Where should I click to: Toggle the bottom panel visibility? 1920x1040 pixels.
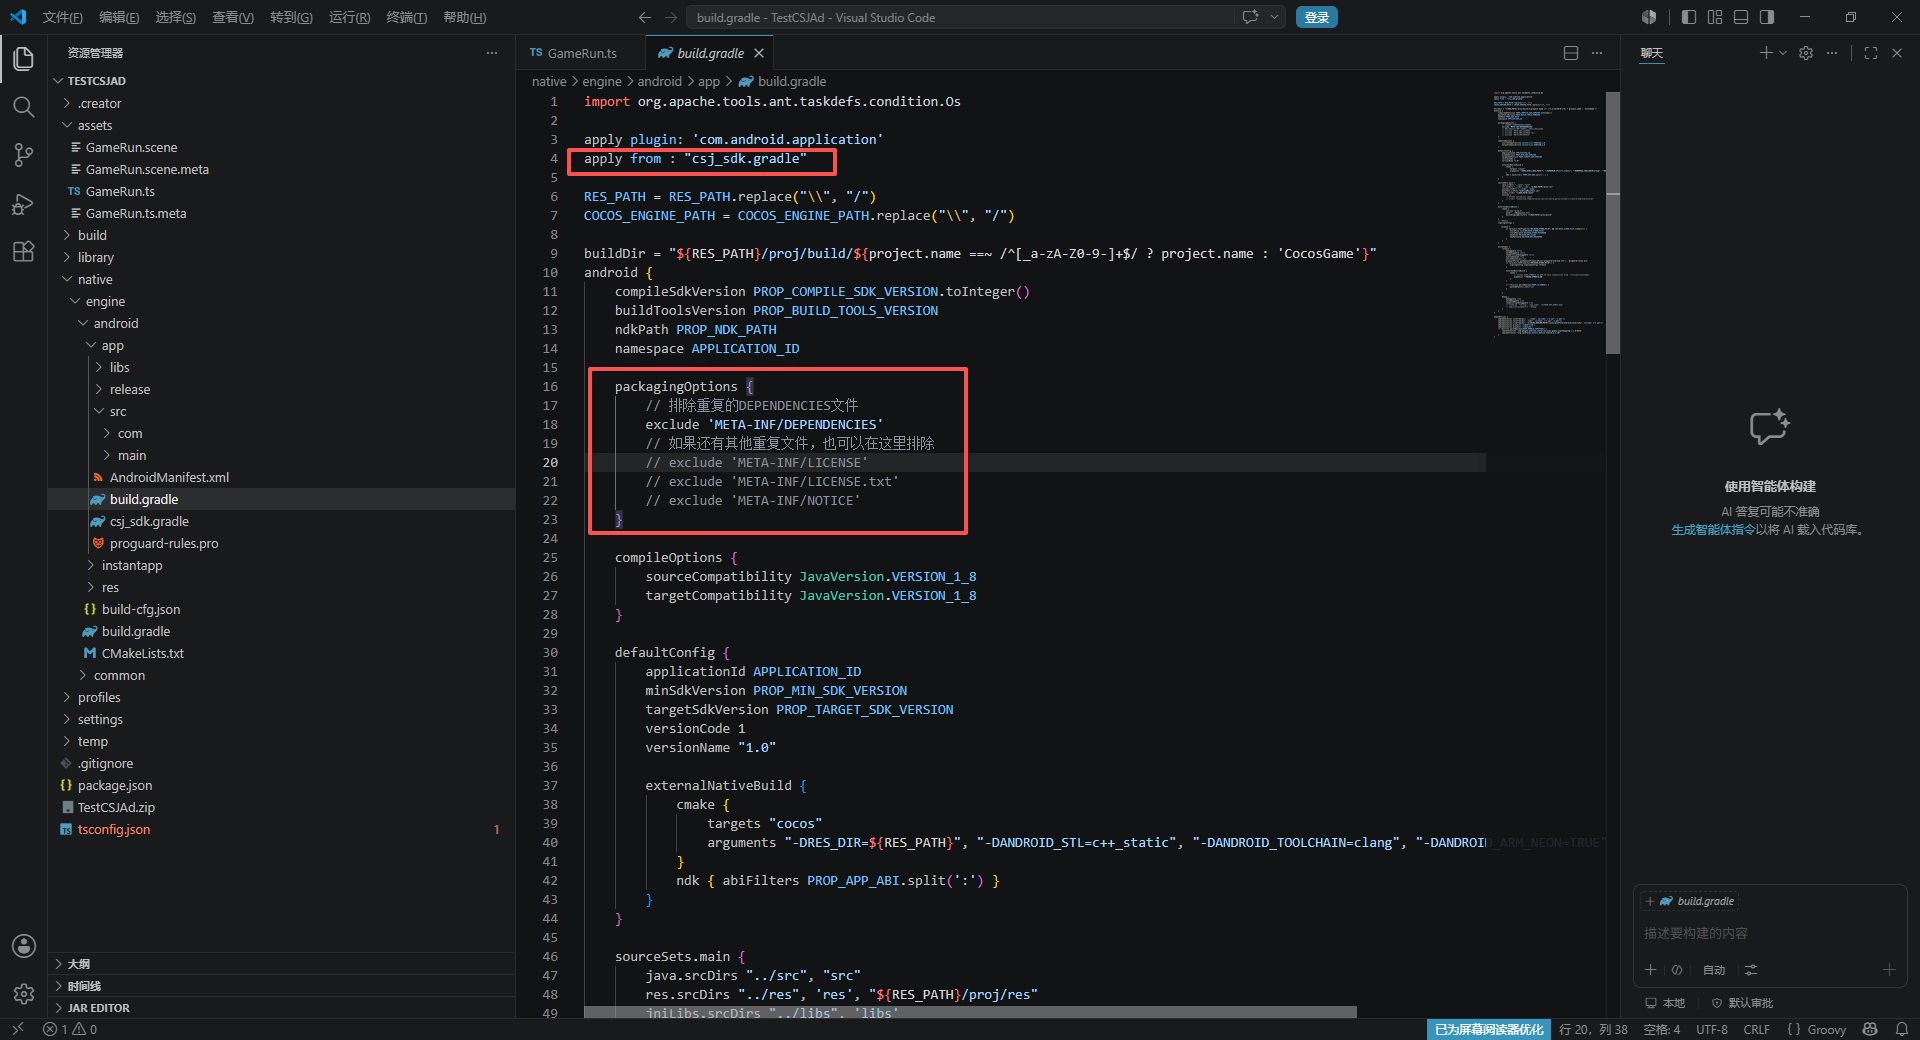pos(1741,17)
